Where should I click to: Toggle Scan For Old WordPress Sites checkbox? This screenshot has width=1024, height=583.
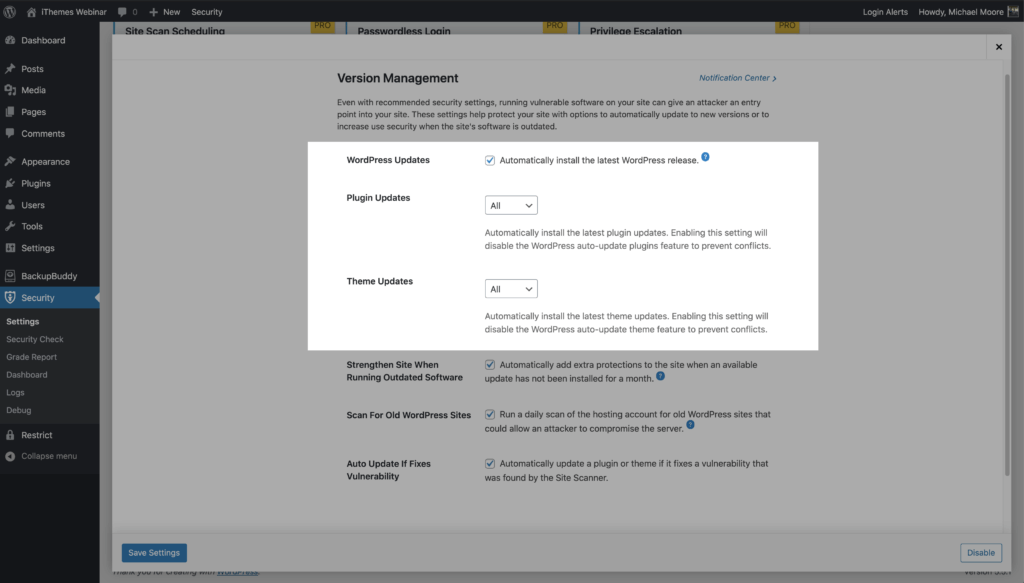[490, 414]
